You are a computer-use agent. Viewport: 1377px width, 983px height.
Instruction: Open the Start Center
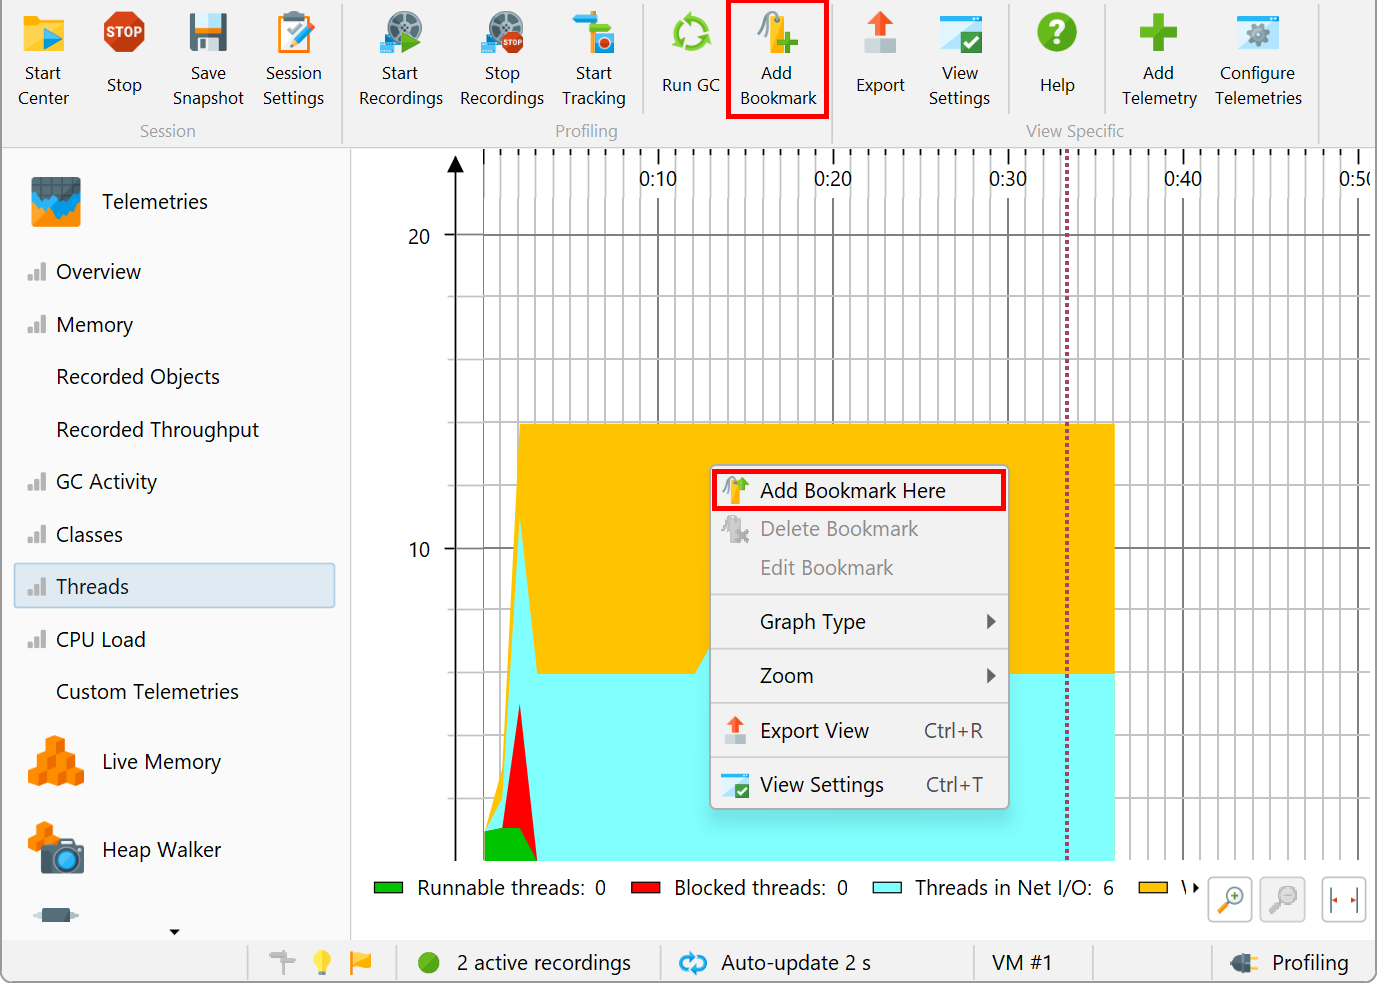point(43,60)
